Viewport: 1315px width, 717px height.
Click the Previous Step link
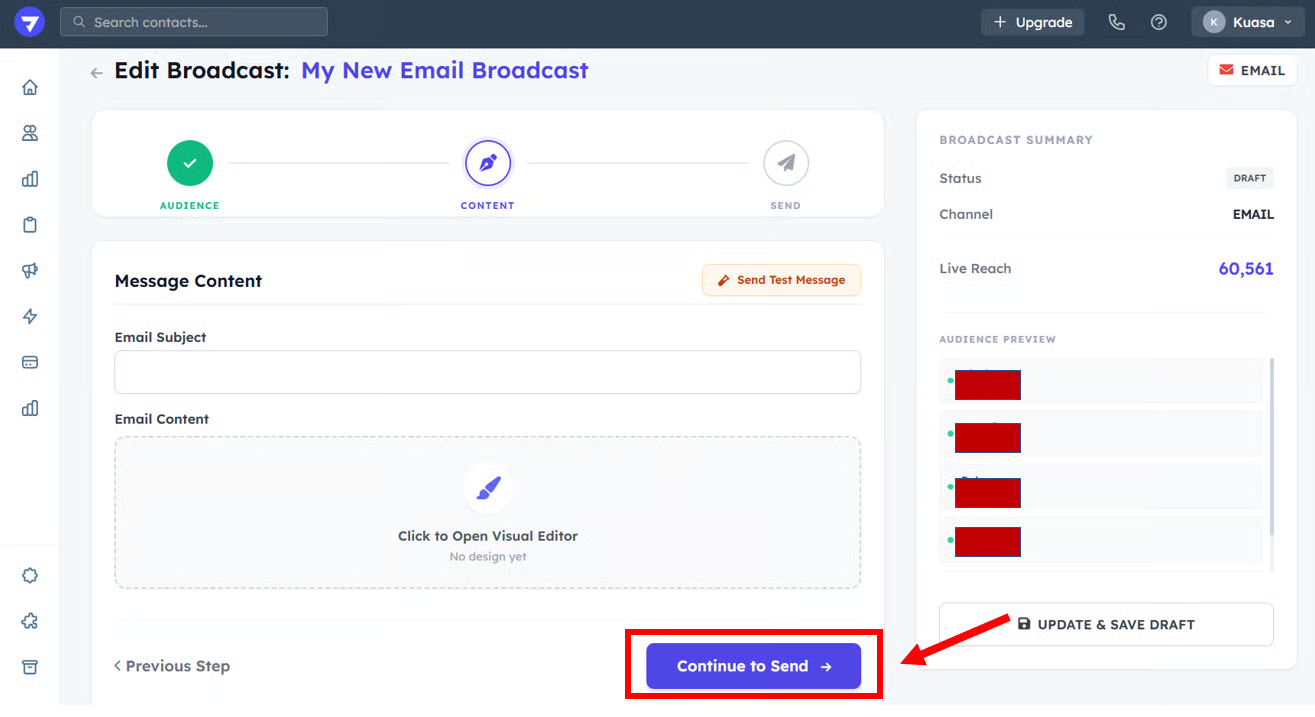172,666
